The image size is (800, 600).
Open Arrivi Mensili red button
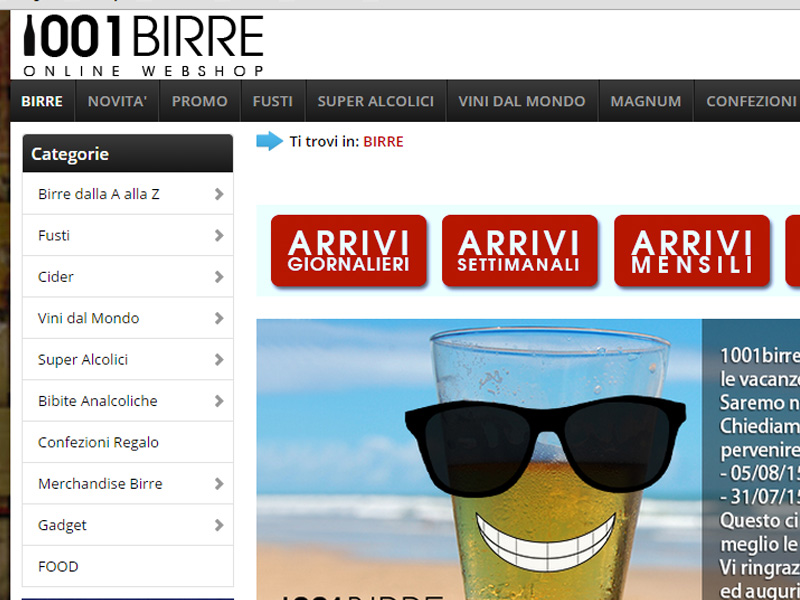pos(692,251)
